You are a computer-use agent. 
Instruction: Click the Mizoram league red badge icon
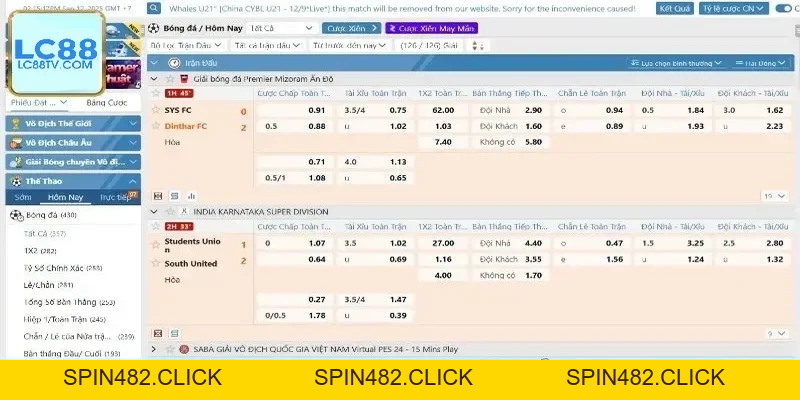(184, 79)
